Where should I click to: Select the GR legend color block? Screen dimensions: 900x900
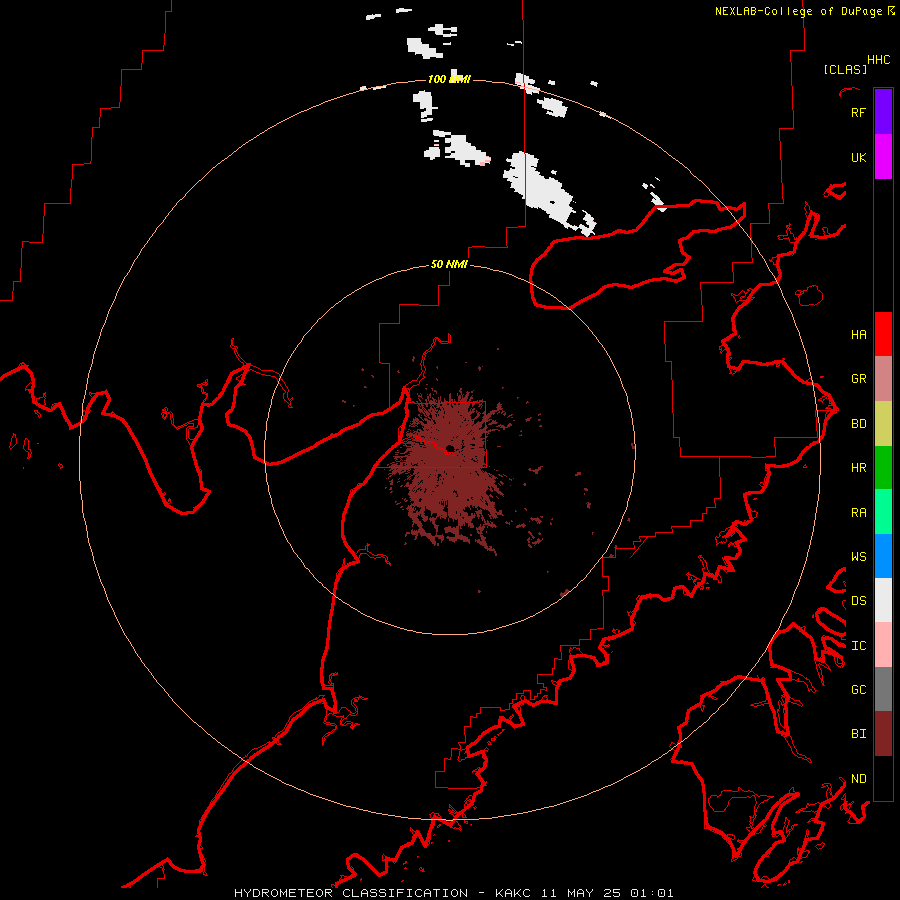click(x=883, y=379)
